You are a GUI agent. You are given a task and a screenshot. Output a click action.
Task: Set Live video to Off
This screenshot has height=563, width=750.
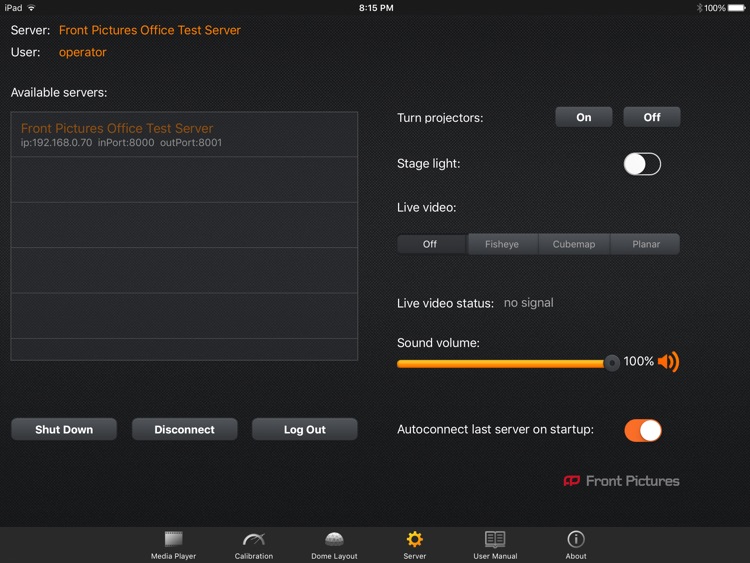click(x=430, y=244)
